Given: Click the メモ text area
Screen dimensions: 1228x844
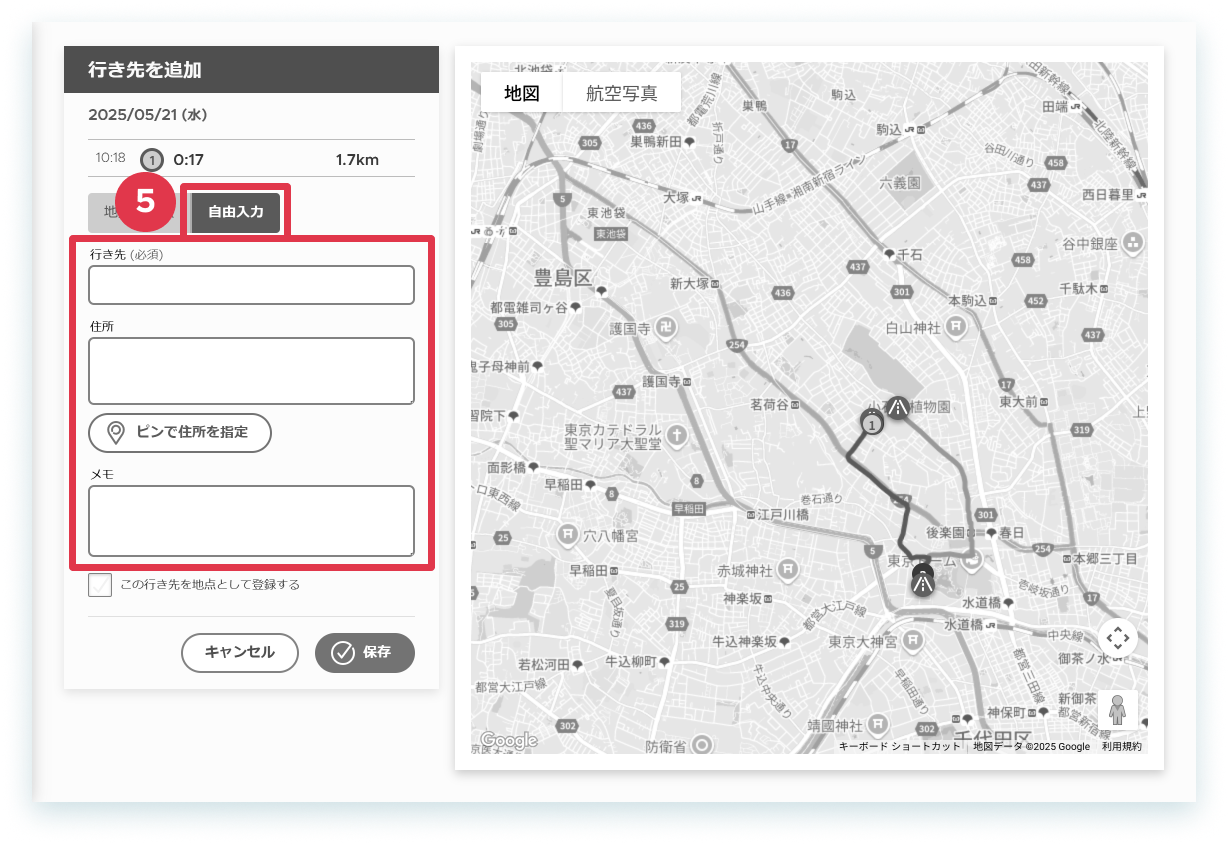Looking at the screenshot, I should 251,521.
